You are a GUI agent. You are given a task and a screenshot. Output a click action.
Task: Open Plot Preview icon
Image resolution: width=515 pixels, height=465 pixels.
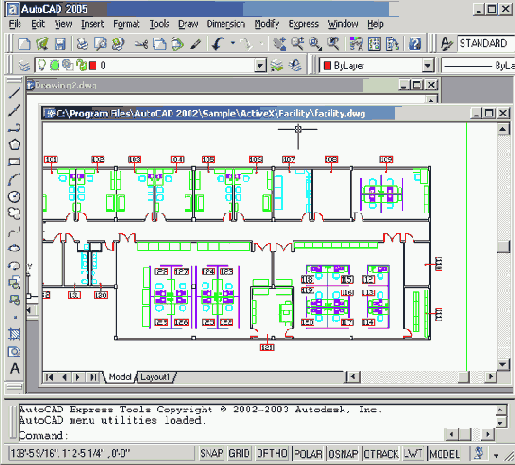[100, 44]
